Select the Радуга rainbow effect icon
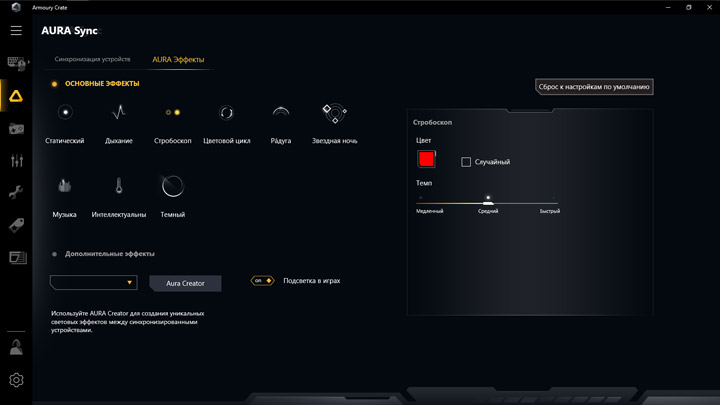The width and height of the screenshot is (720, 405). 281,112
